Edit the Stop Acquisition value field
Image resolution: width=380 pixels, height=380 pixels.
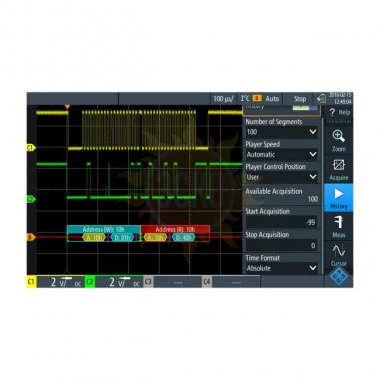point(282,245)
